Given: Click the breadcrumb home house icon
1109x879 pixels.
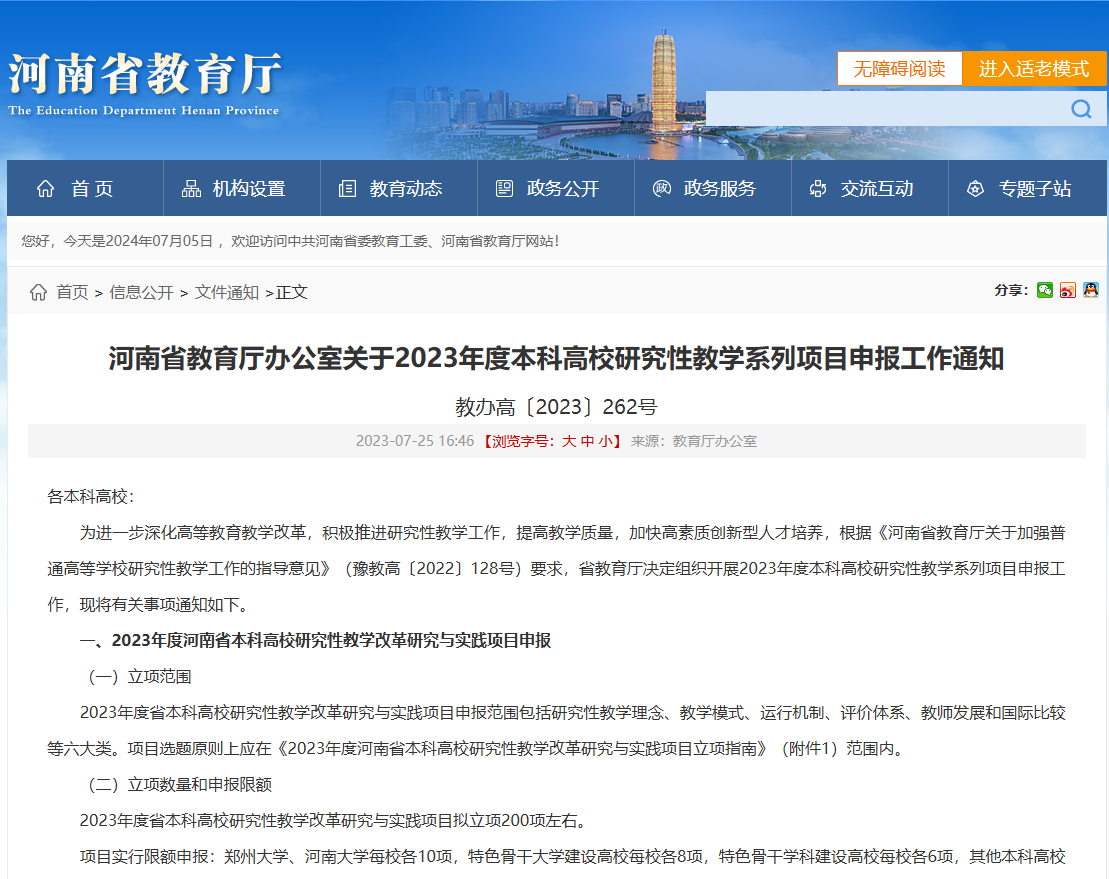Looking at the screenshot, I should tap(38, 292).
